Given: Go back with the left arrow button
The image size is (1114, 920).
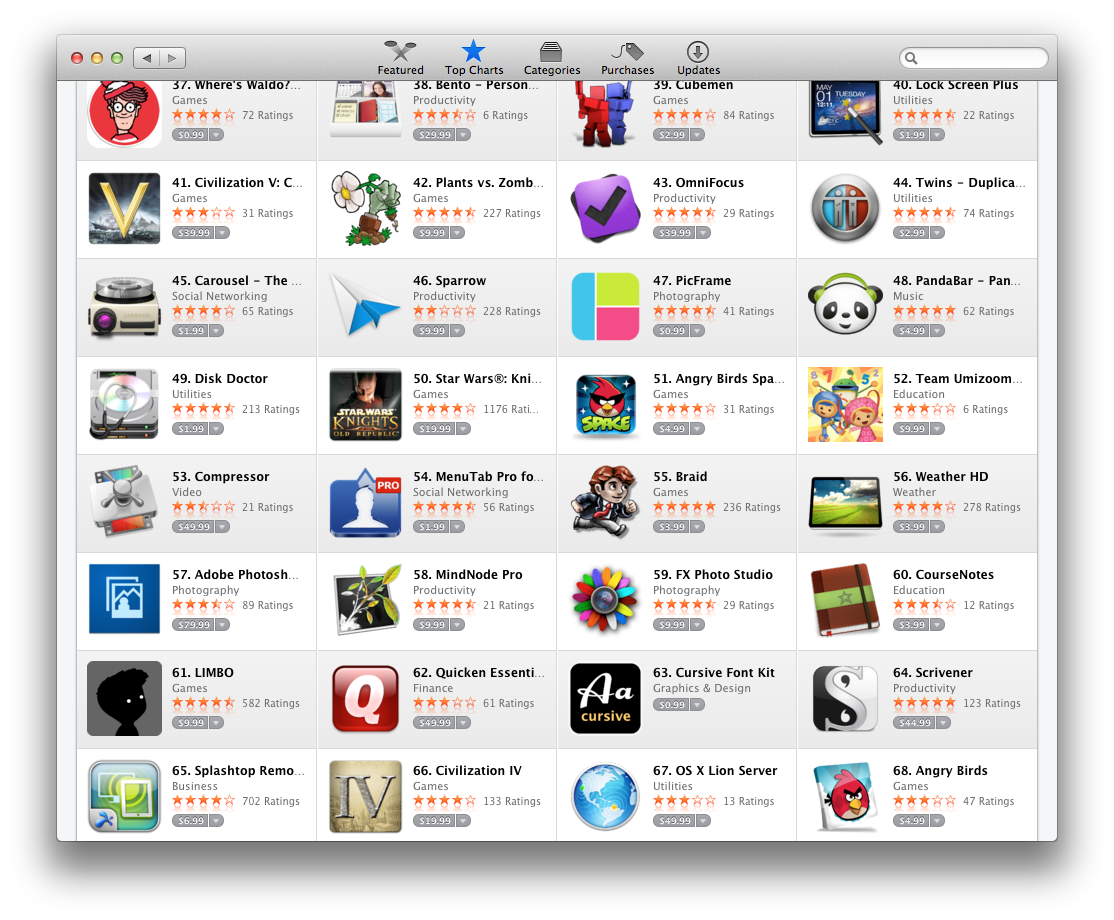Looking at the screenshot, I should pos(146,58).
